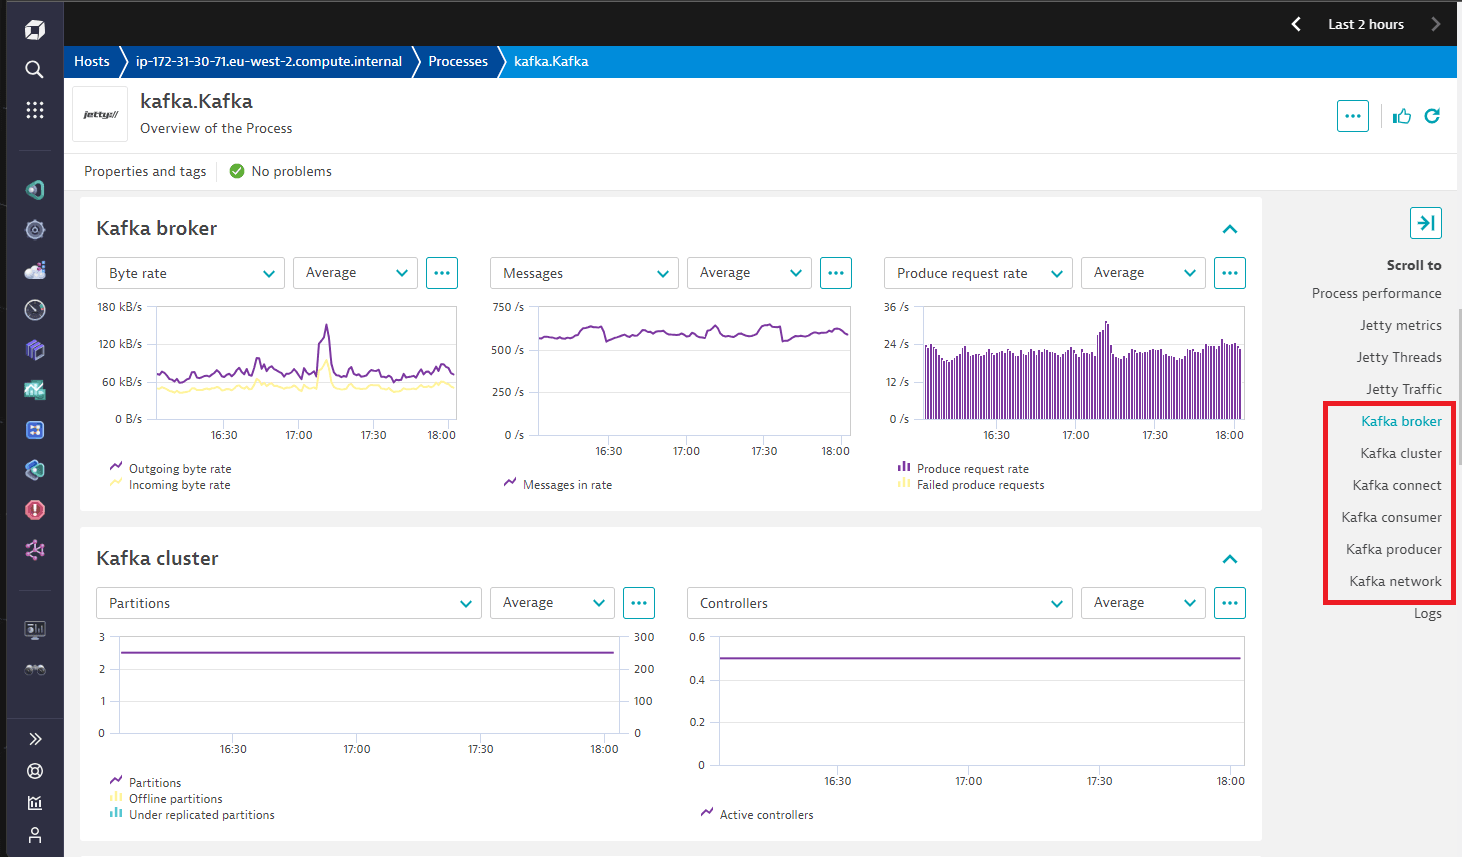Screen dimensions: 1462x857
Task: Click No problems status
Action: pyautogui.click(x=281, y=171)
